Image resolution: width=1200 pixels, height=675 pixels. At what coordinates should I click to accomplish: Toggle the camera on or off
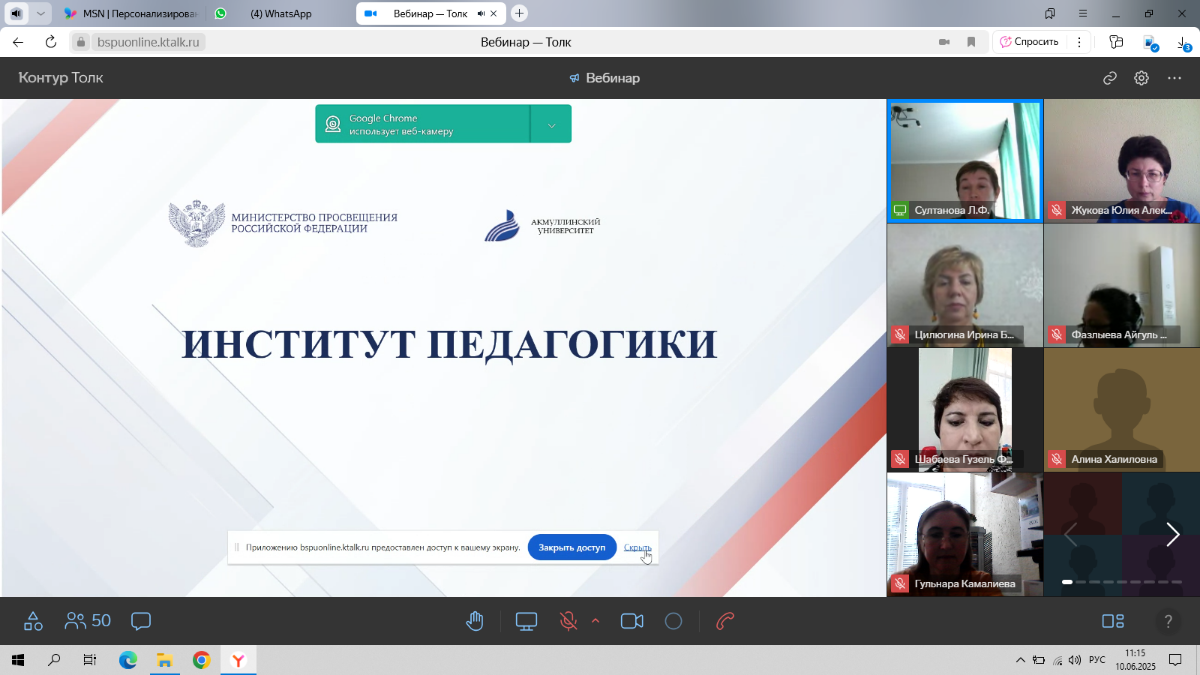(x=632, y=621)
